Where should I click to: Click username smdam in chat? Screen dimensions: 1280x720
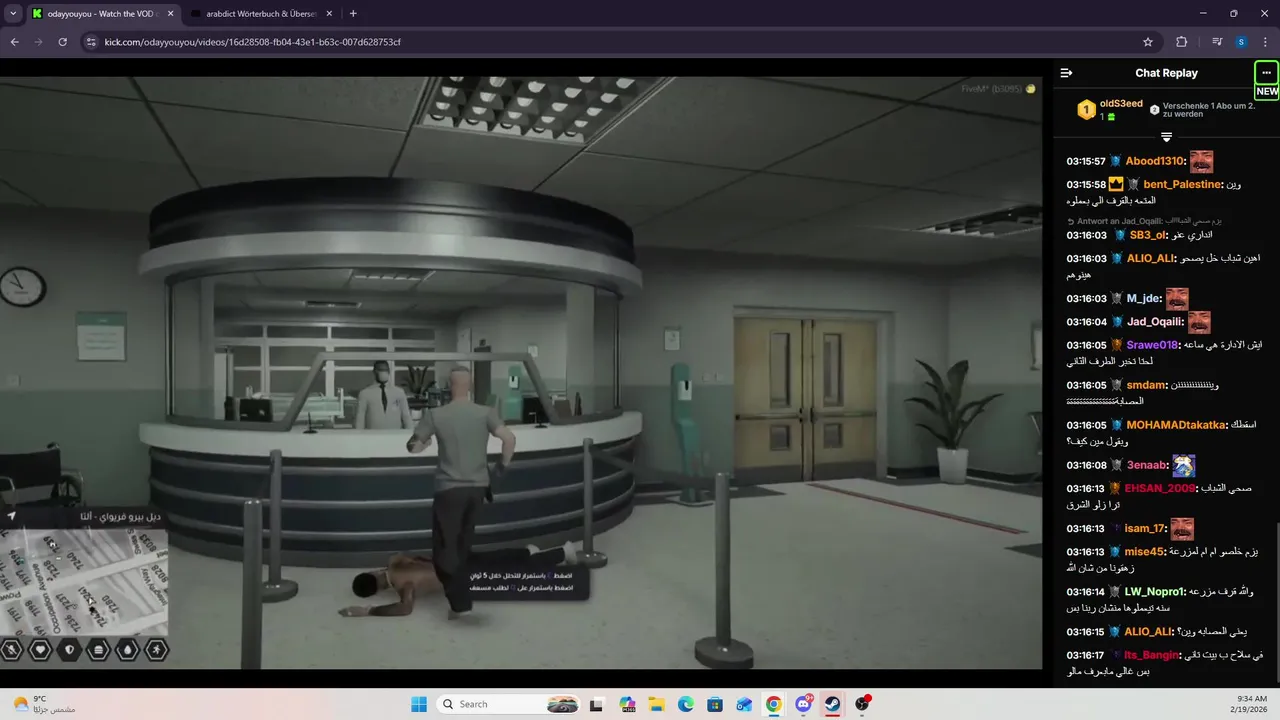tap(1147, 385)
